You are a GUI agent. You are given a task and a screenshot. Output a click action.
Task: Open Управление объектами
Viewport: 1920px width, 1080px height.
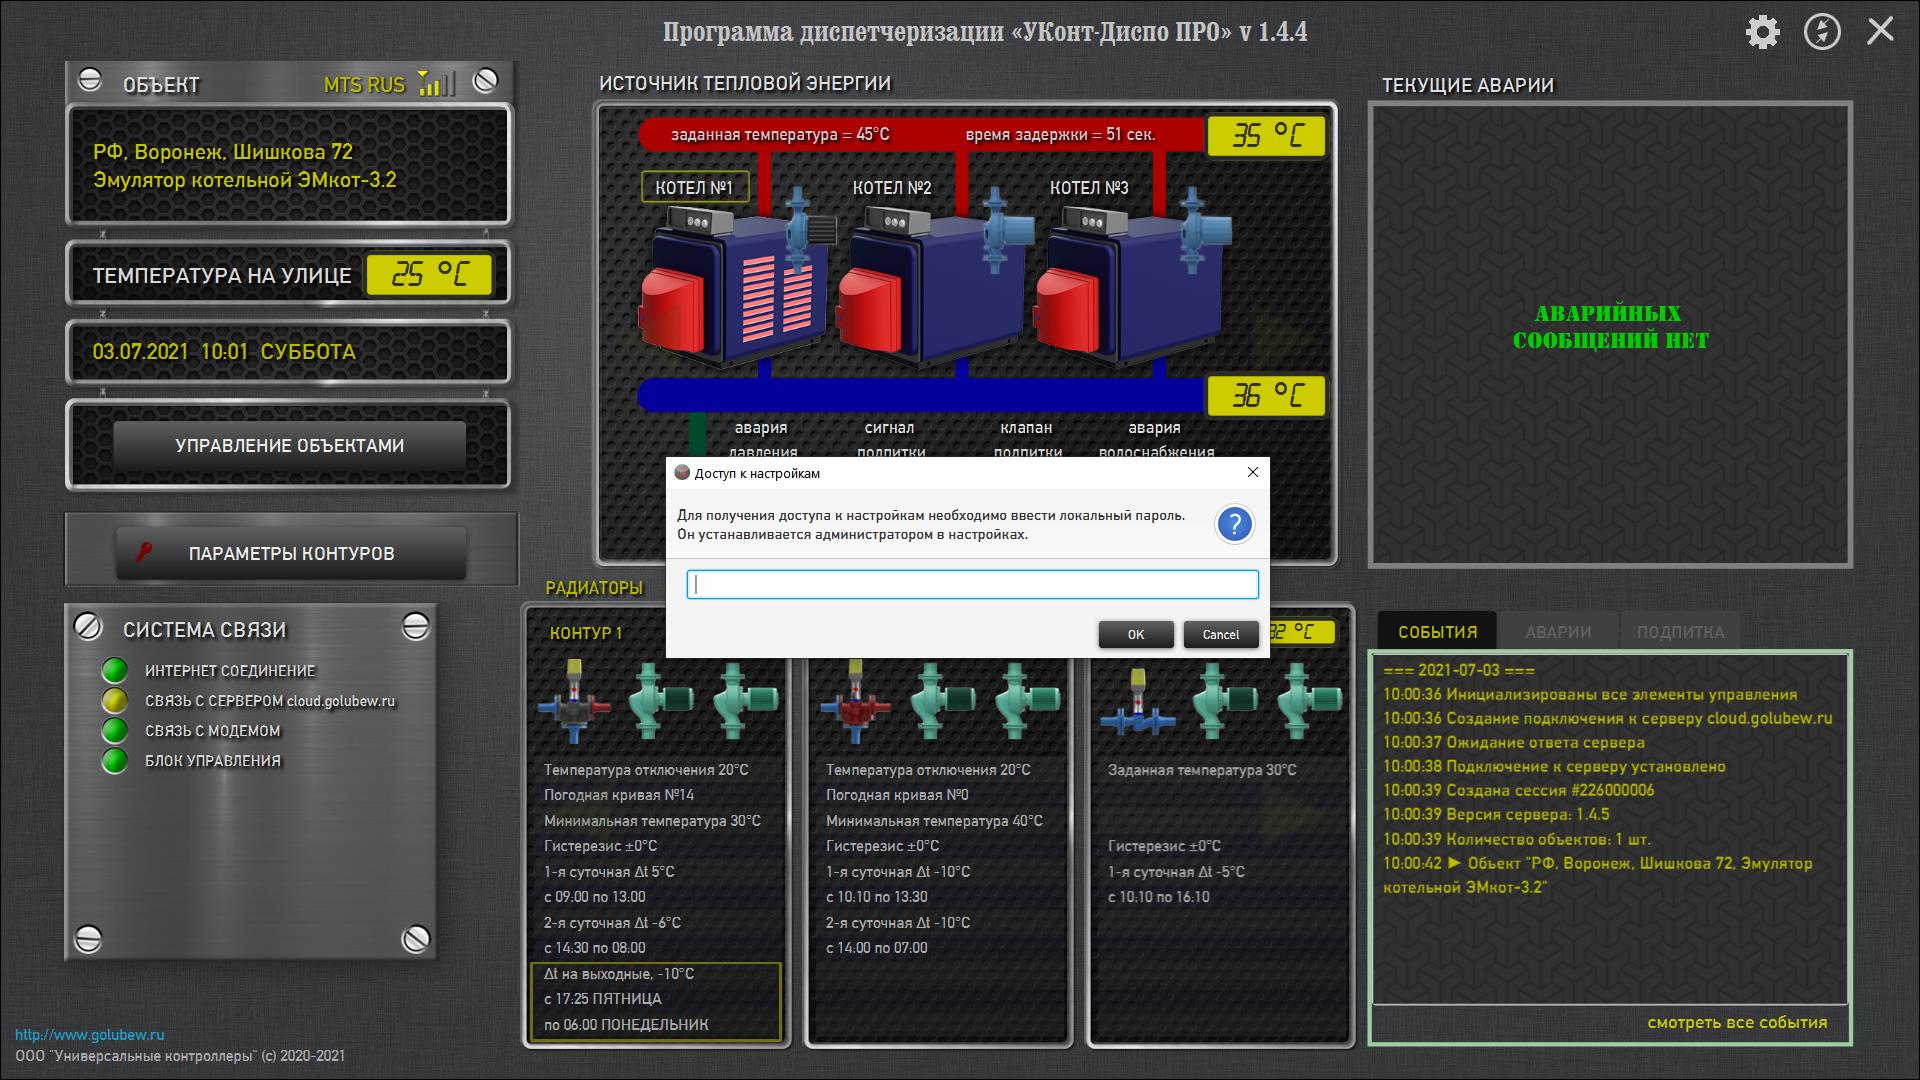point(289,446)
